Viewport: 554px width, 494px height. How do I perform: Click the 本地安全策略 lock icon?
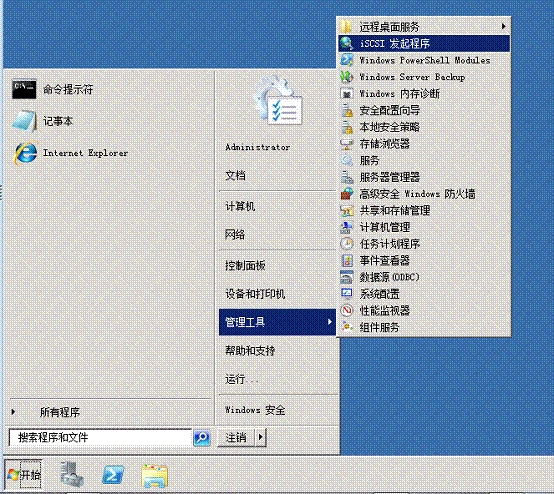[x=347, y=127]
